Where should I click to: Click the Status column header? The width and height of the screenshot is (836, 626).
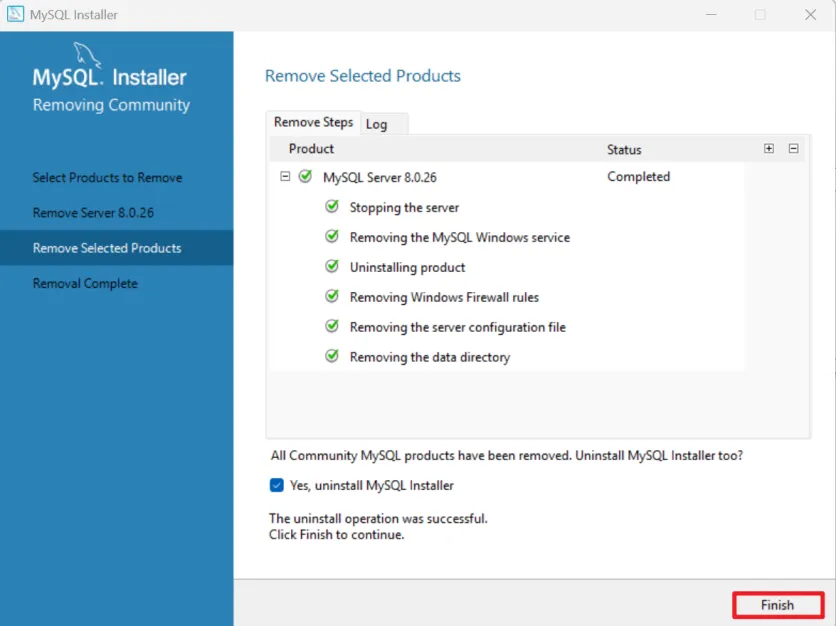coord(624,150)
